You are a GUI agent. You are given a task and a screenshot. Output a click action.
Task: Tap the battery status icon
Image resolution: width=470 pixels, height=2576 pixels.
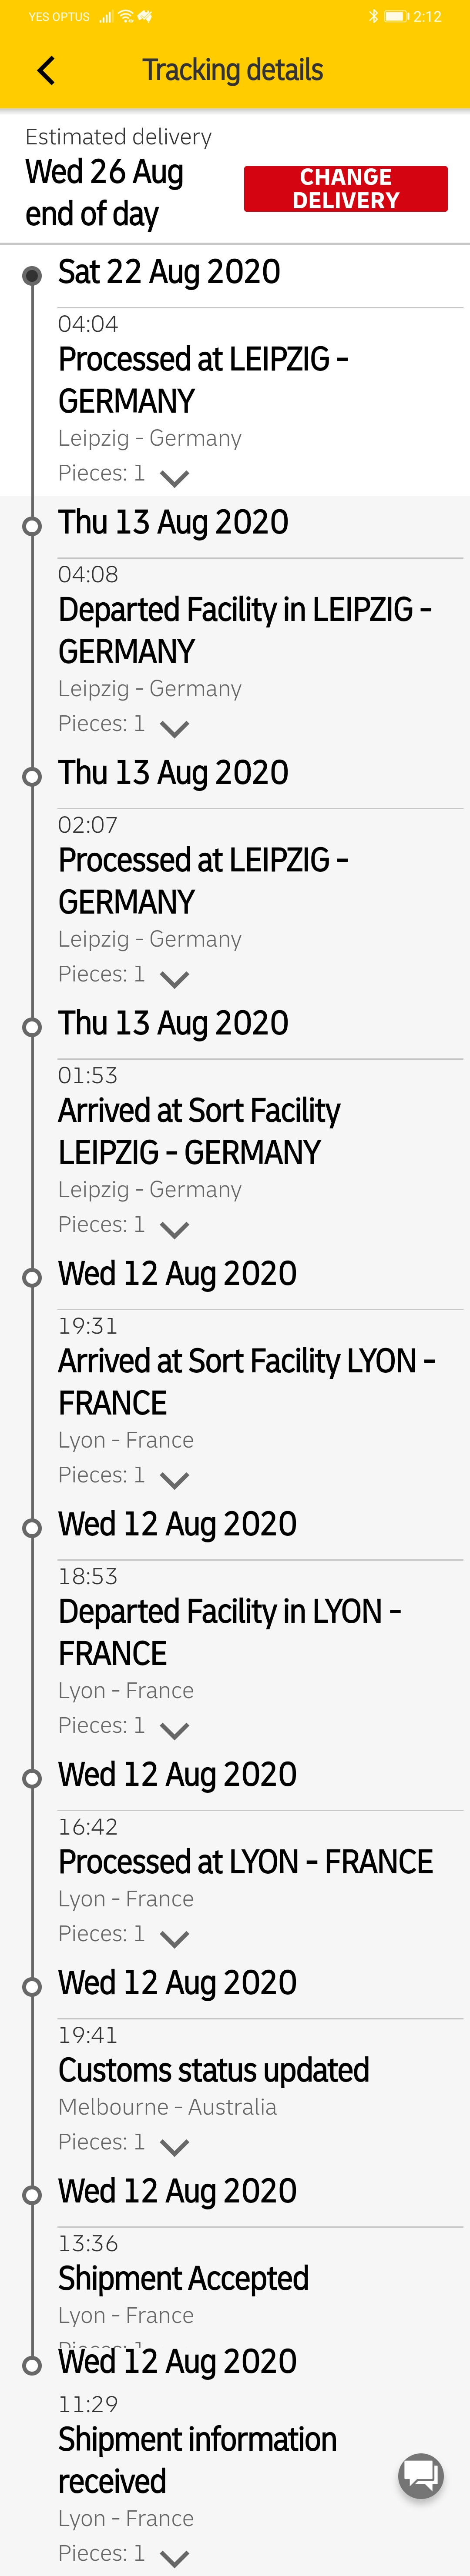click(397, 16)
